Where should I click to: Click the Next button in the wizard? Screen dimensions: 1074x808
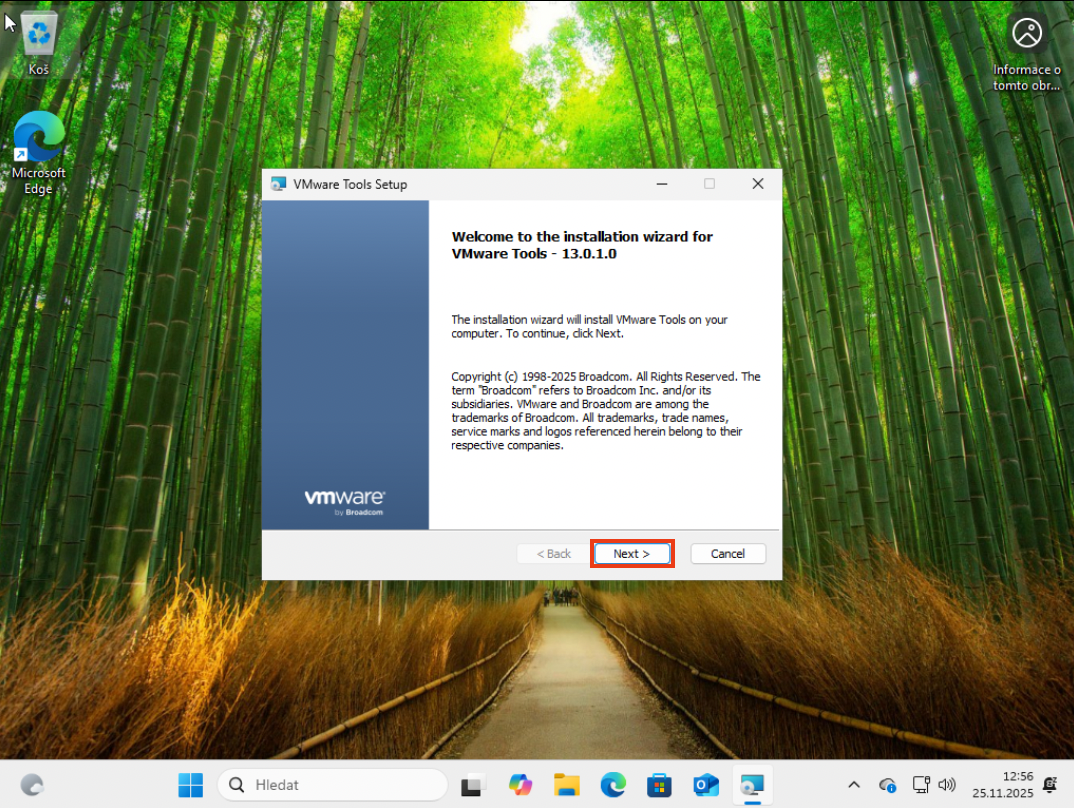coord(632,554)
